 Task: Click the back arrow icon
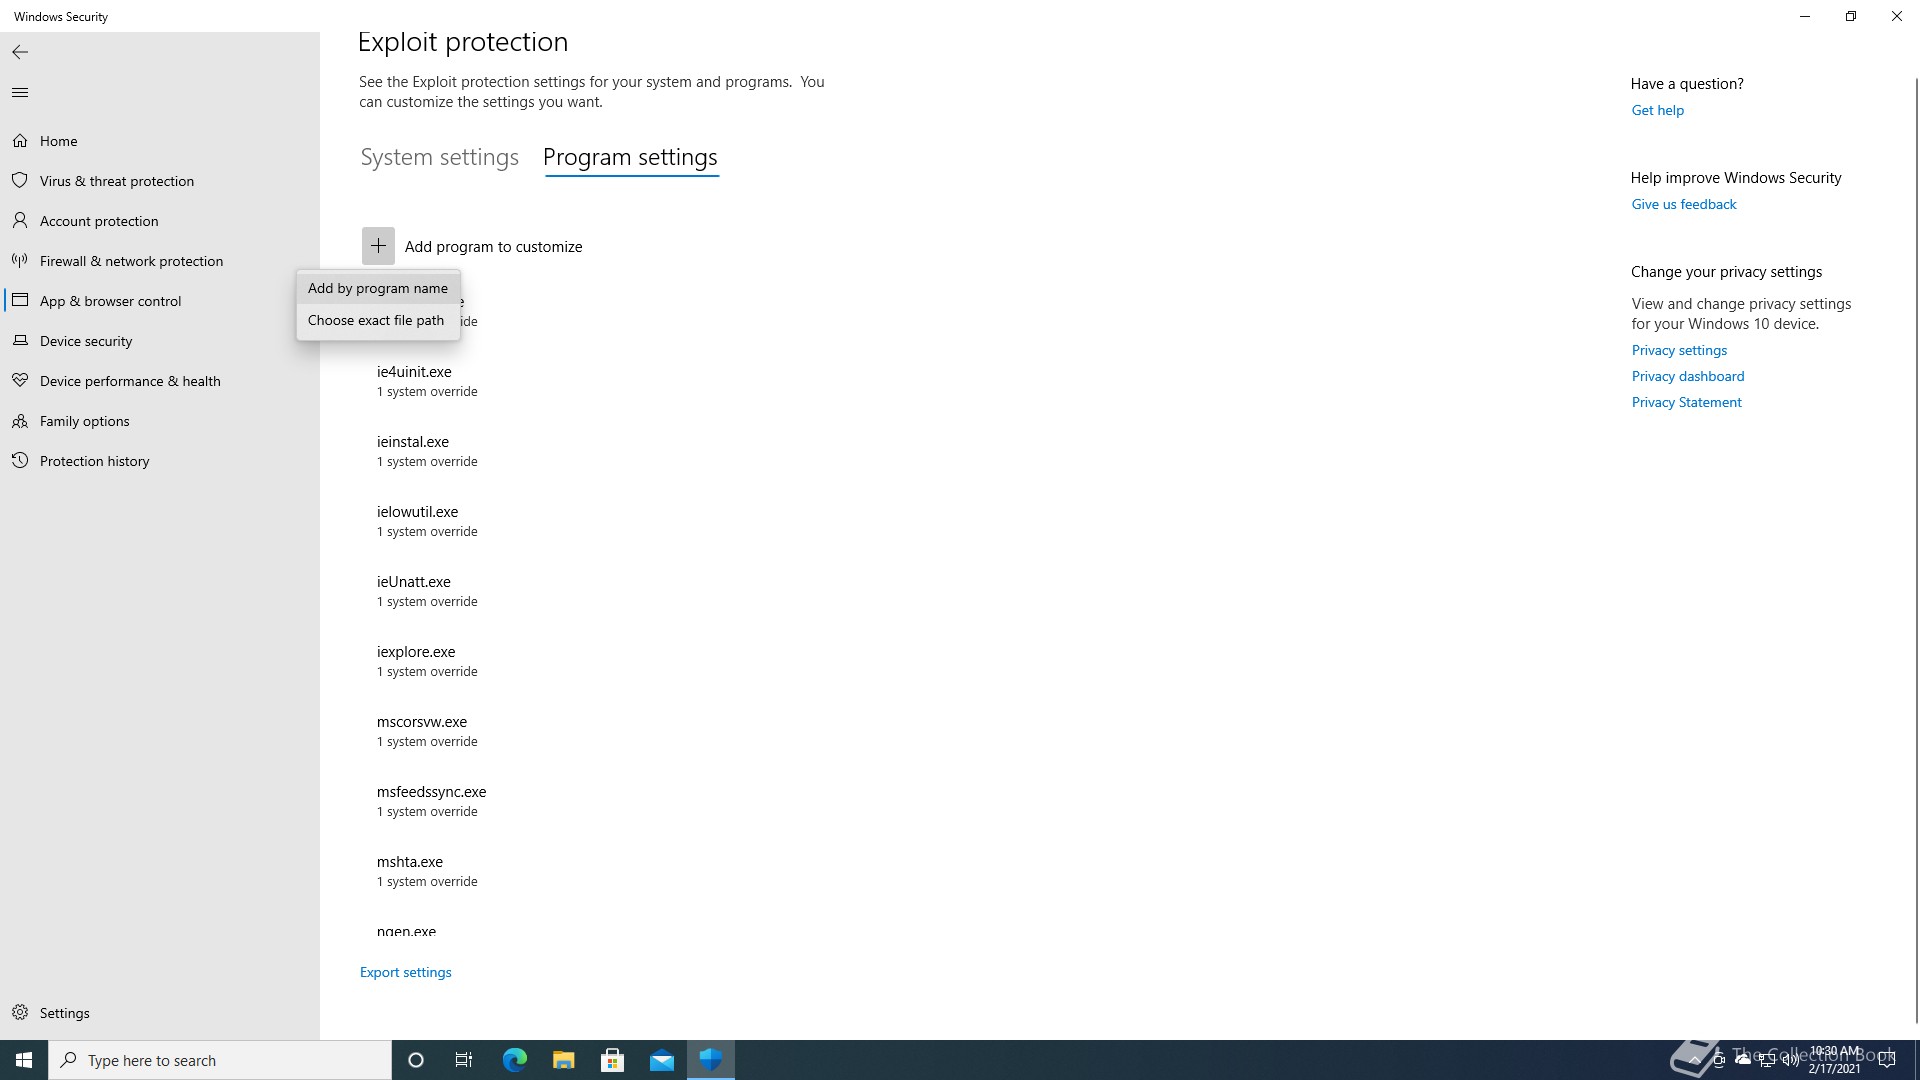coord(20,52)
